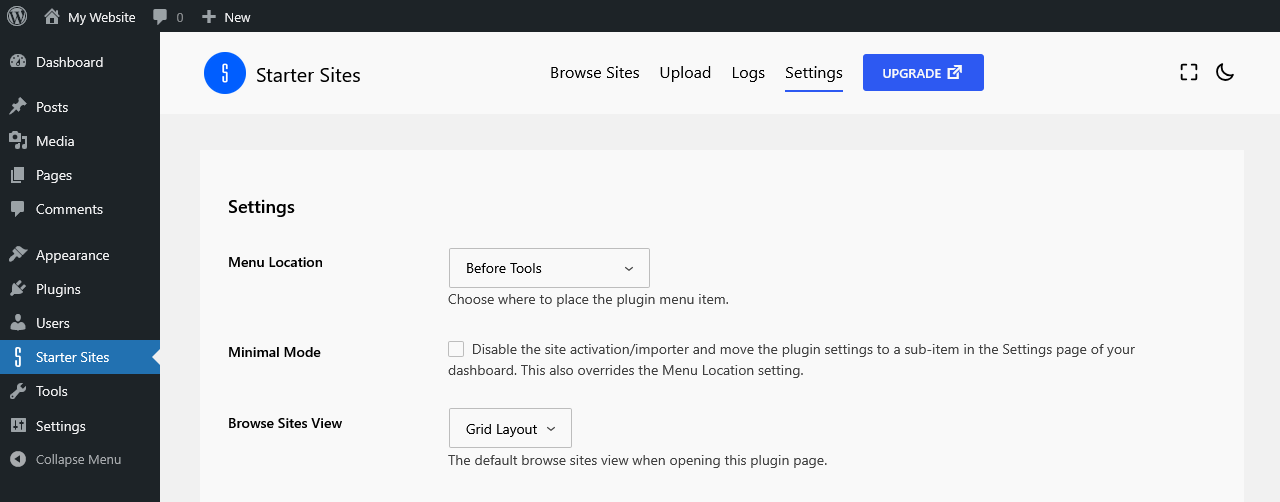Open Appearance menu item
The image size is (1280, 502).
(x=80, y=255)
